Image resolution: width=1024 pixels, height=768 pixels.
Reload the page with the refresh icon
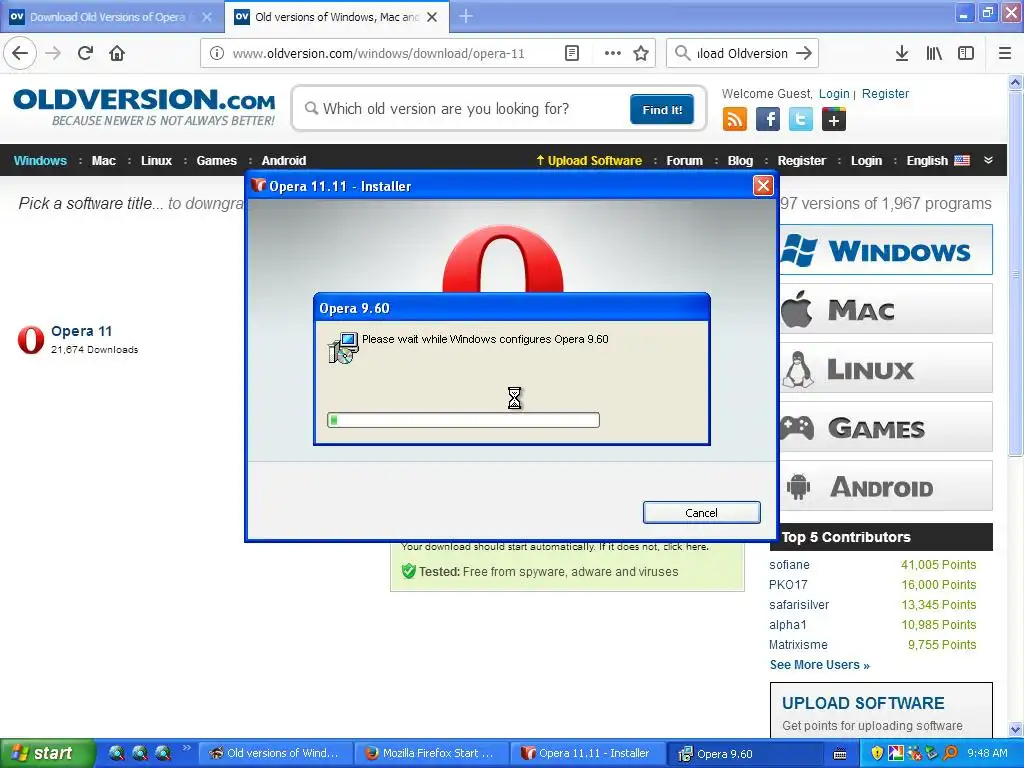point(85,53)
